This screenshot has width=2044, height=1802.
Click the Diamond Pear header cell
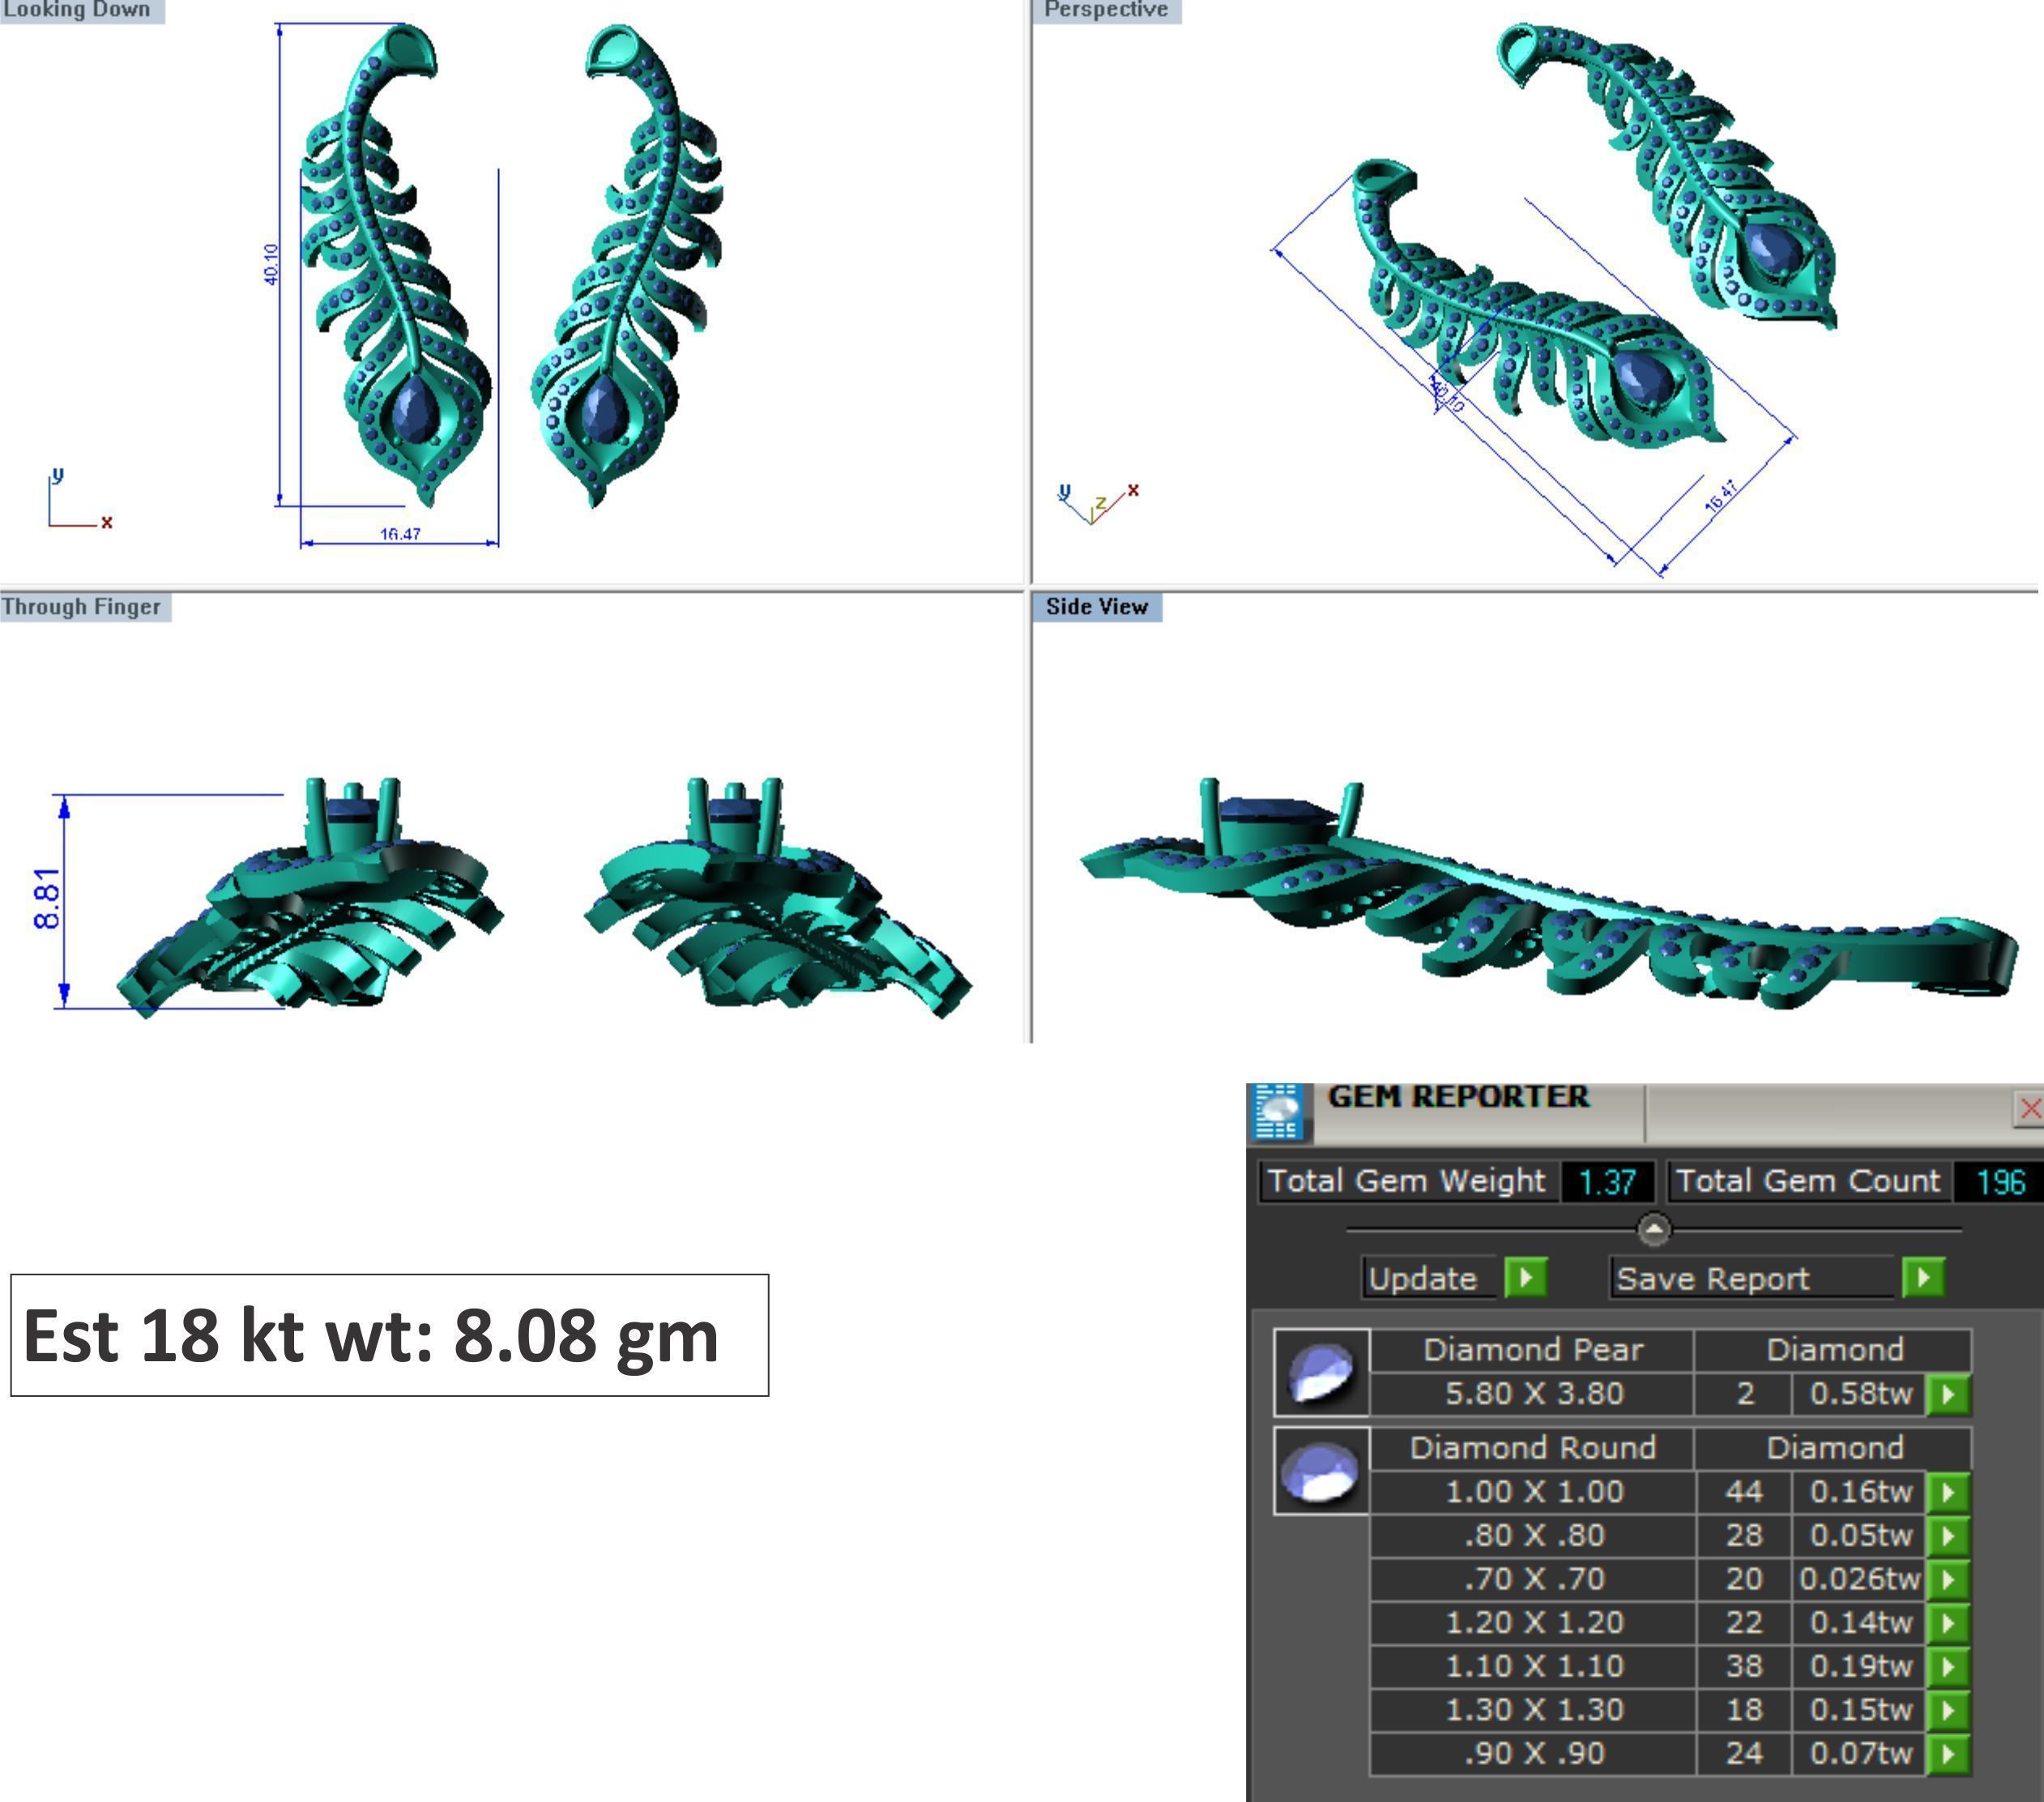click(1533, 1350)
